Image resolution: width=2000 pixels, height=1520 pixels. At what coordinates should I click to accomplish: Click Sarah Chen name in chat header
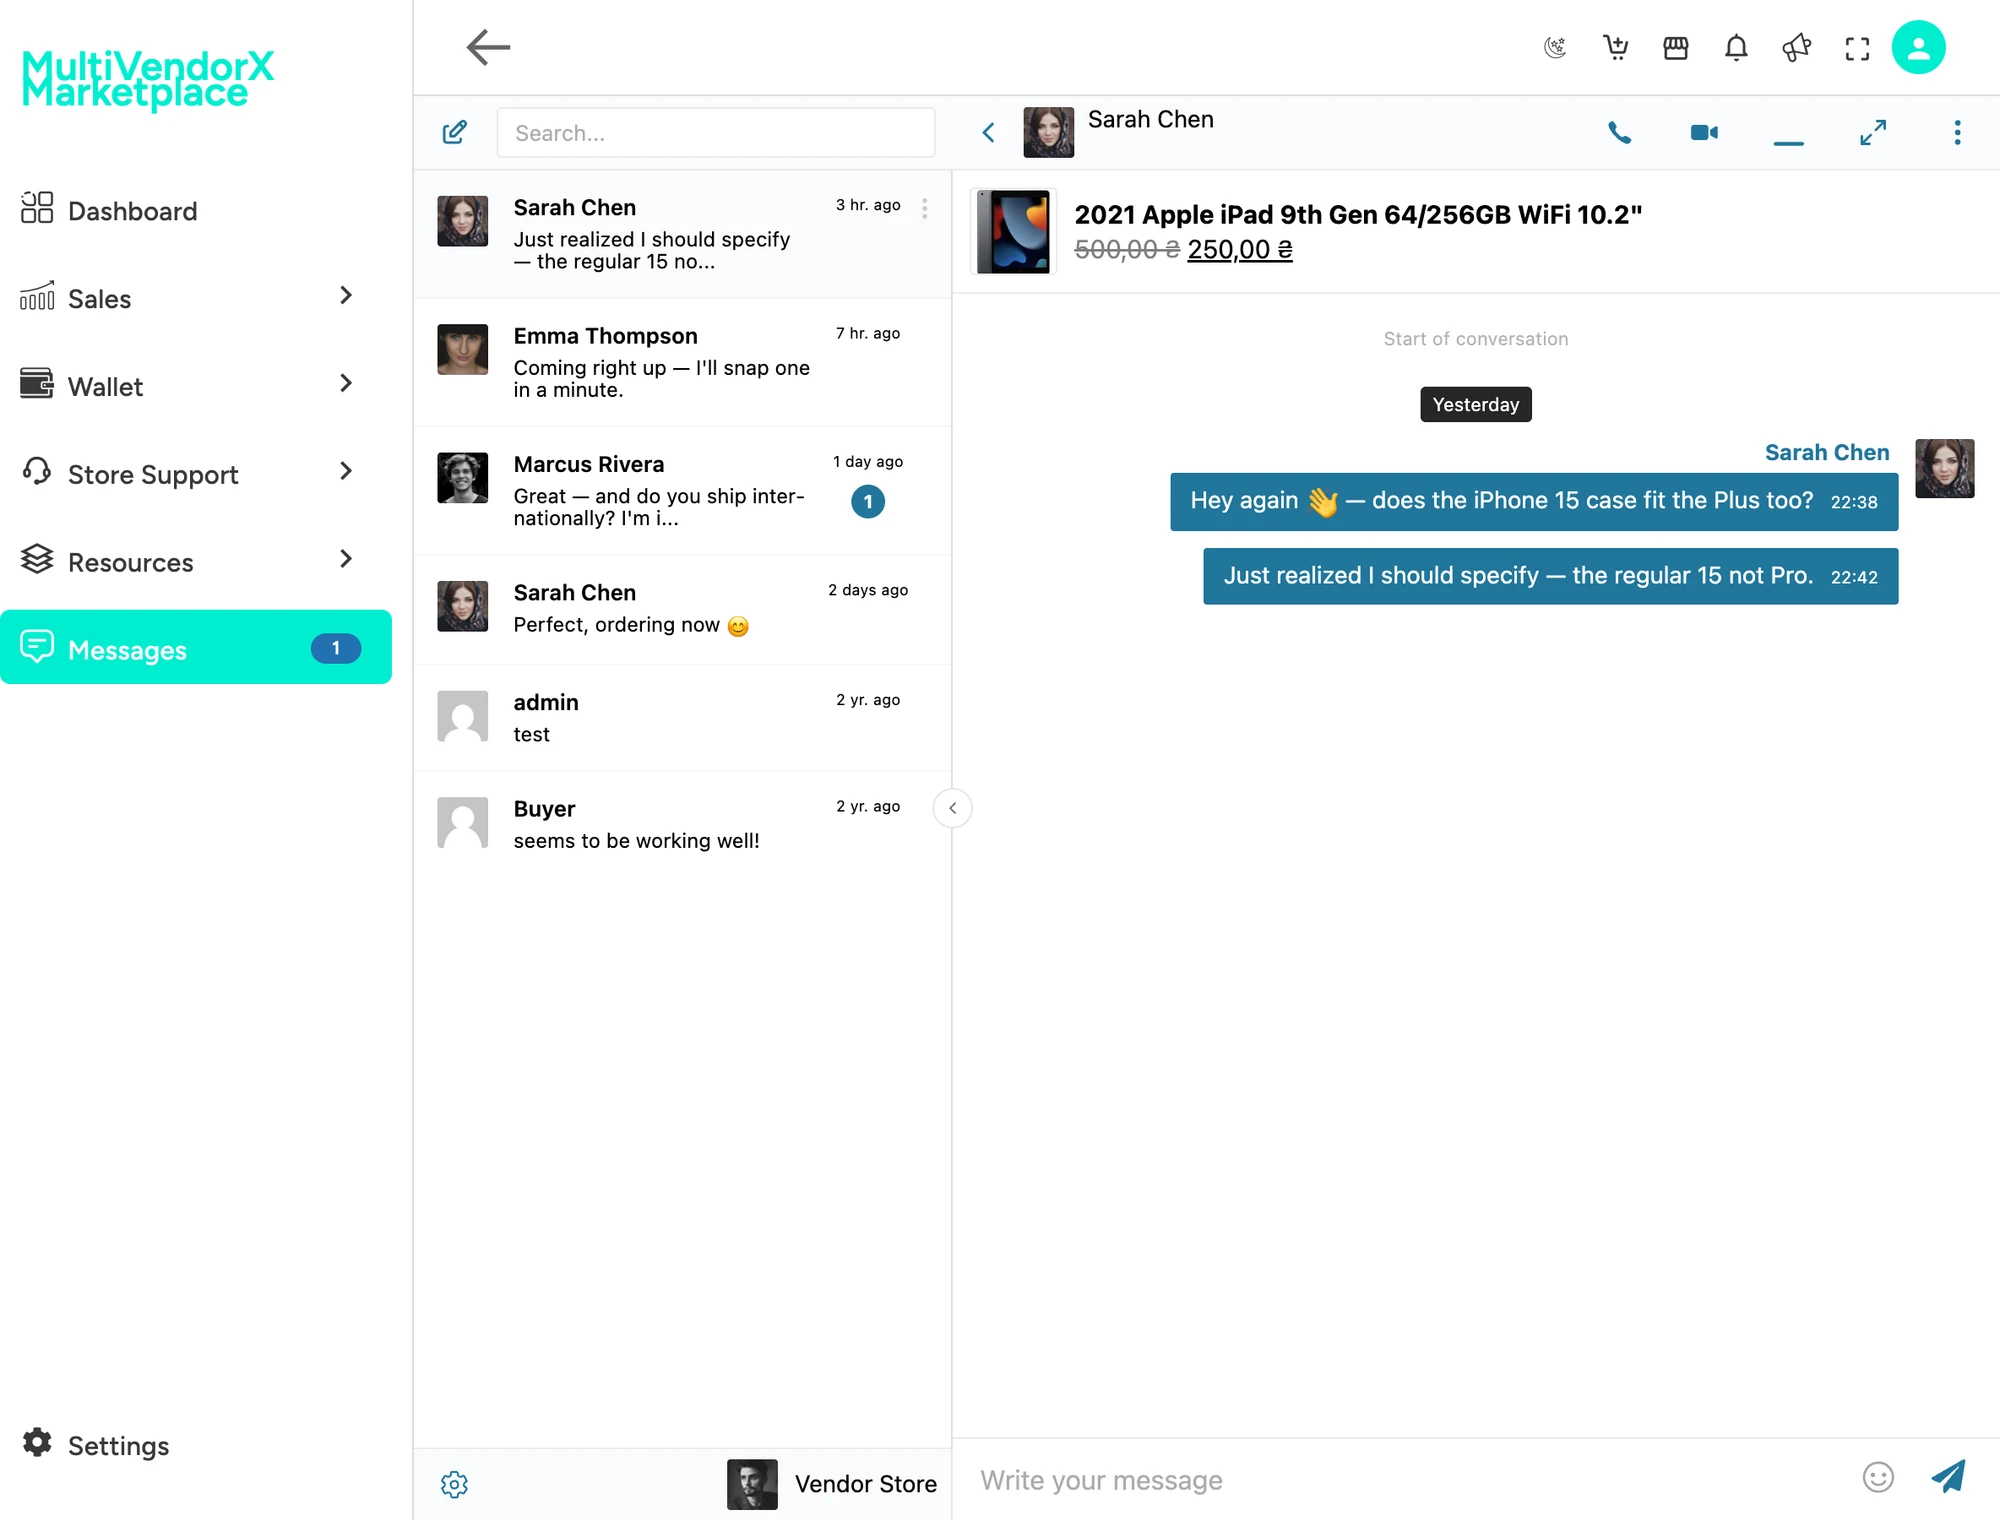tap(1150, 119)
